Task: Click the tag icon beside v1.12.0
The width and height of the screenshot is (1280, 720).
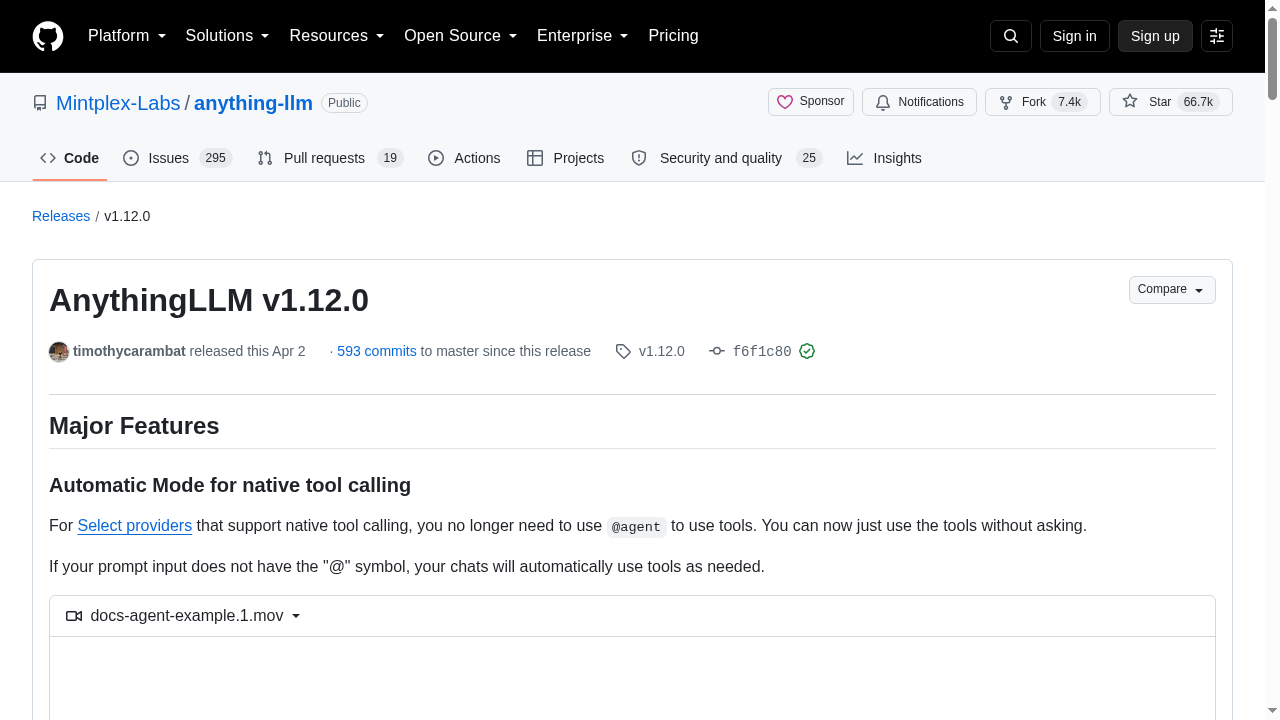Action: 623,351
